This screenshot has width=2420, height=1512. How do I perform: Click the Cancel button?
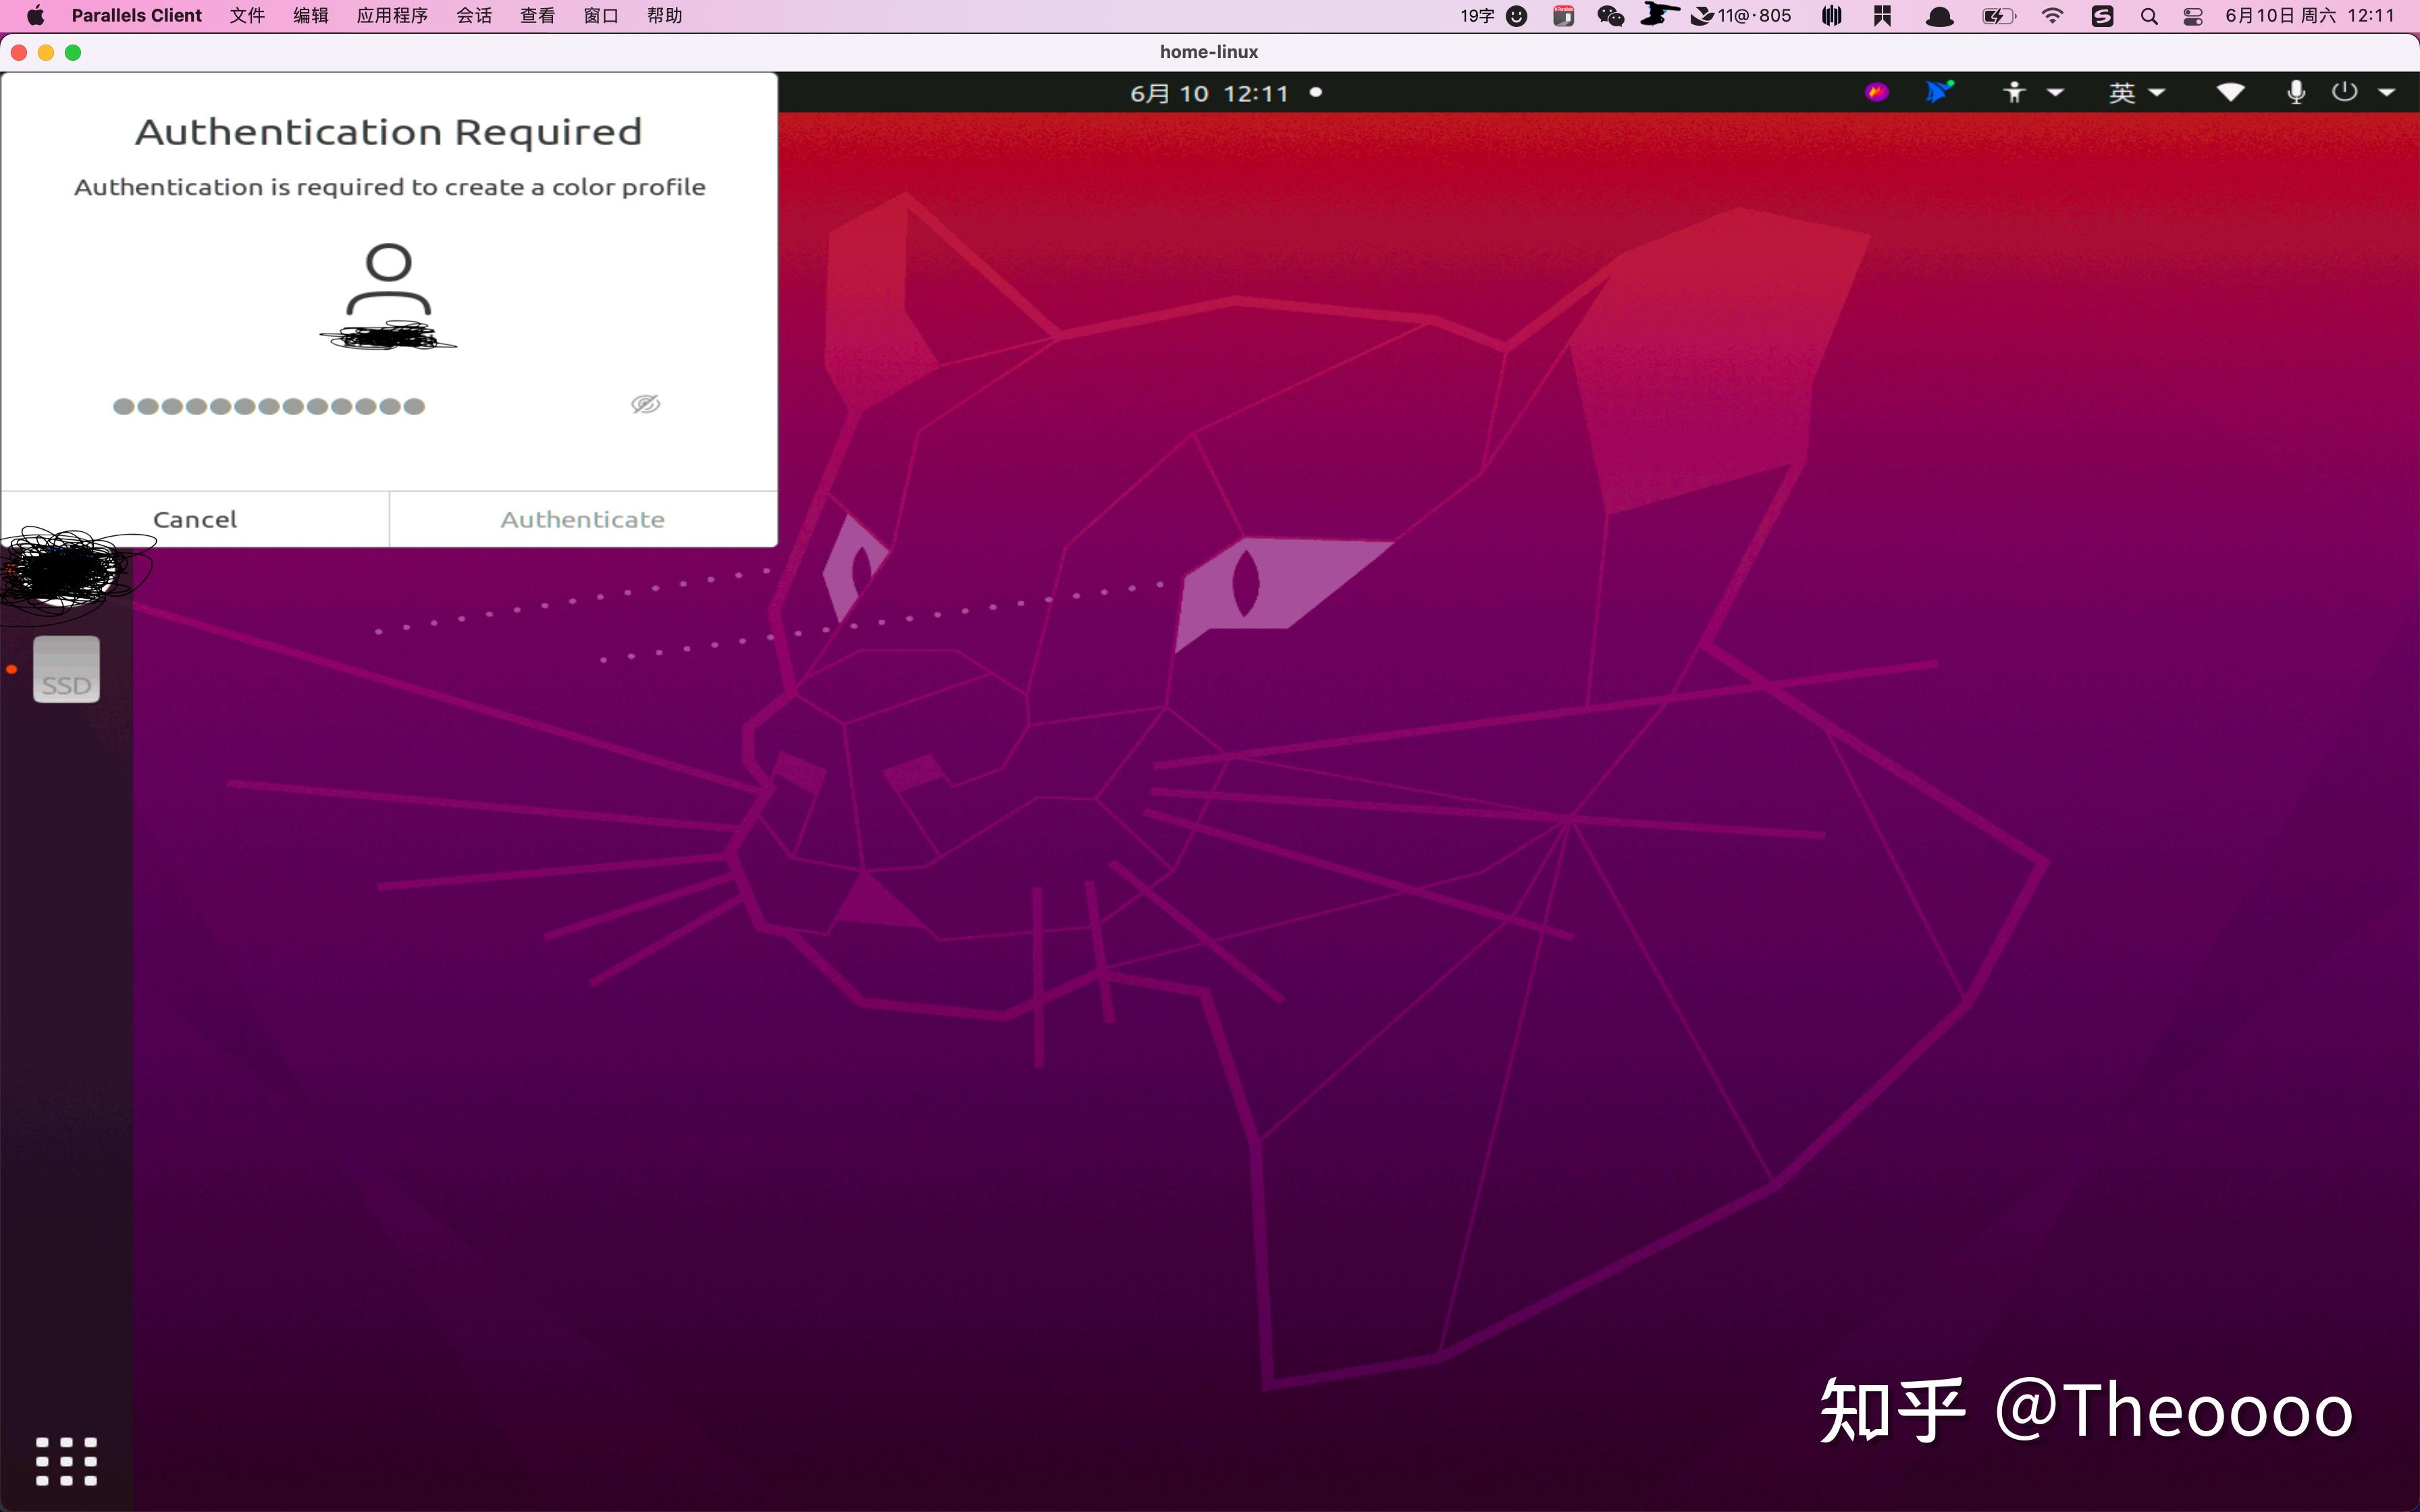tap(195, 519)
